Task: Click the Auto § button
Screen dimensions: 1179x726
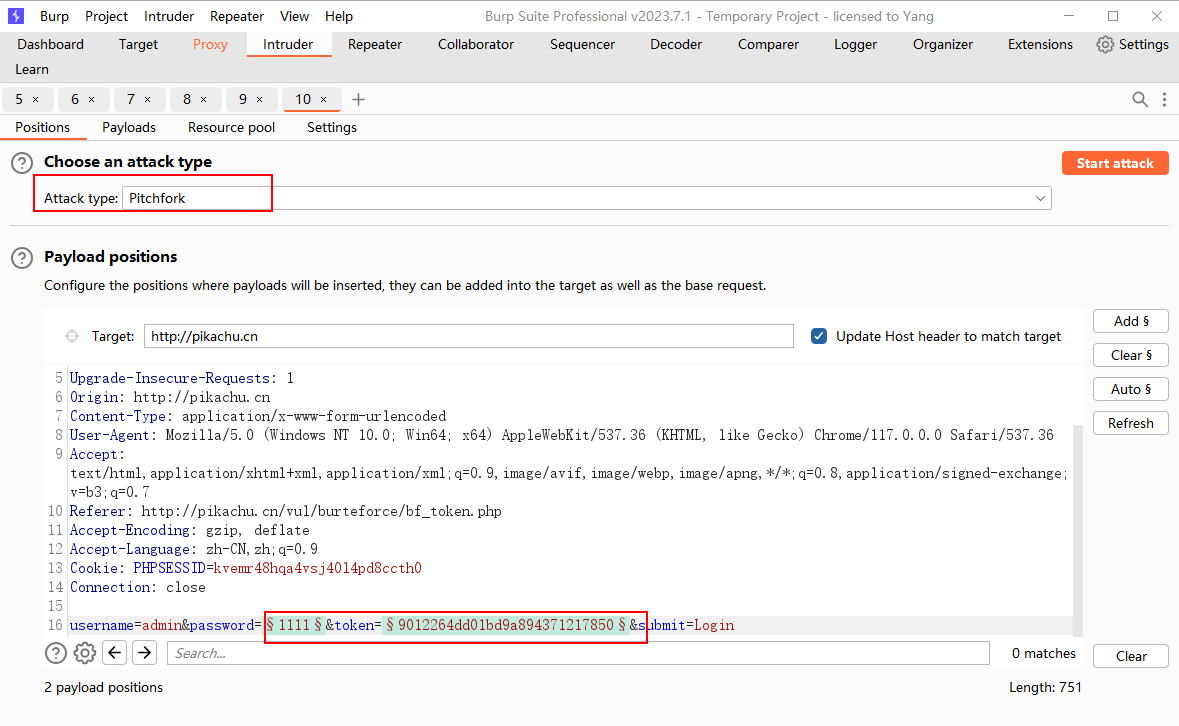Action: point(1130,389)
